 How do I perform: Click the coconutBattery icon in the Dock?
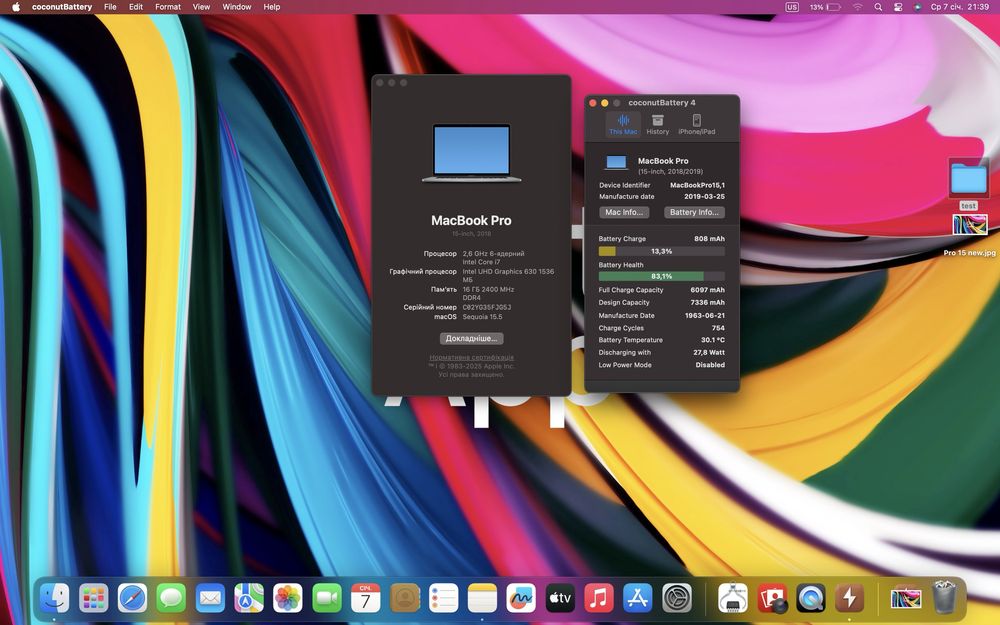coord(849,598)
